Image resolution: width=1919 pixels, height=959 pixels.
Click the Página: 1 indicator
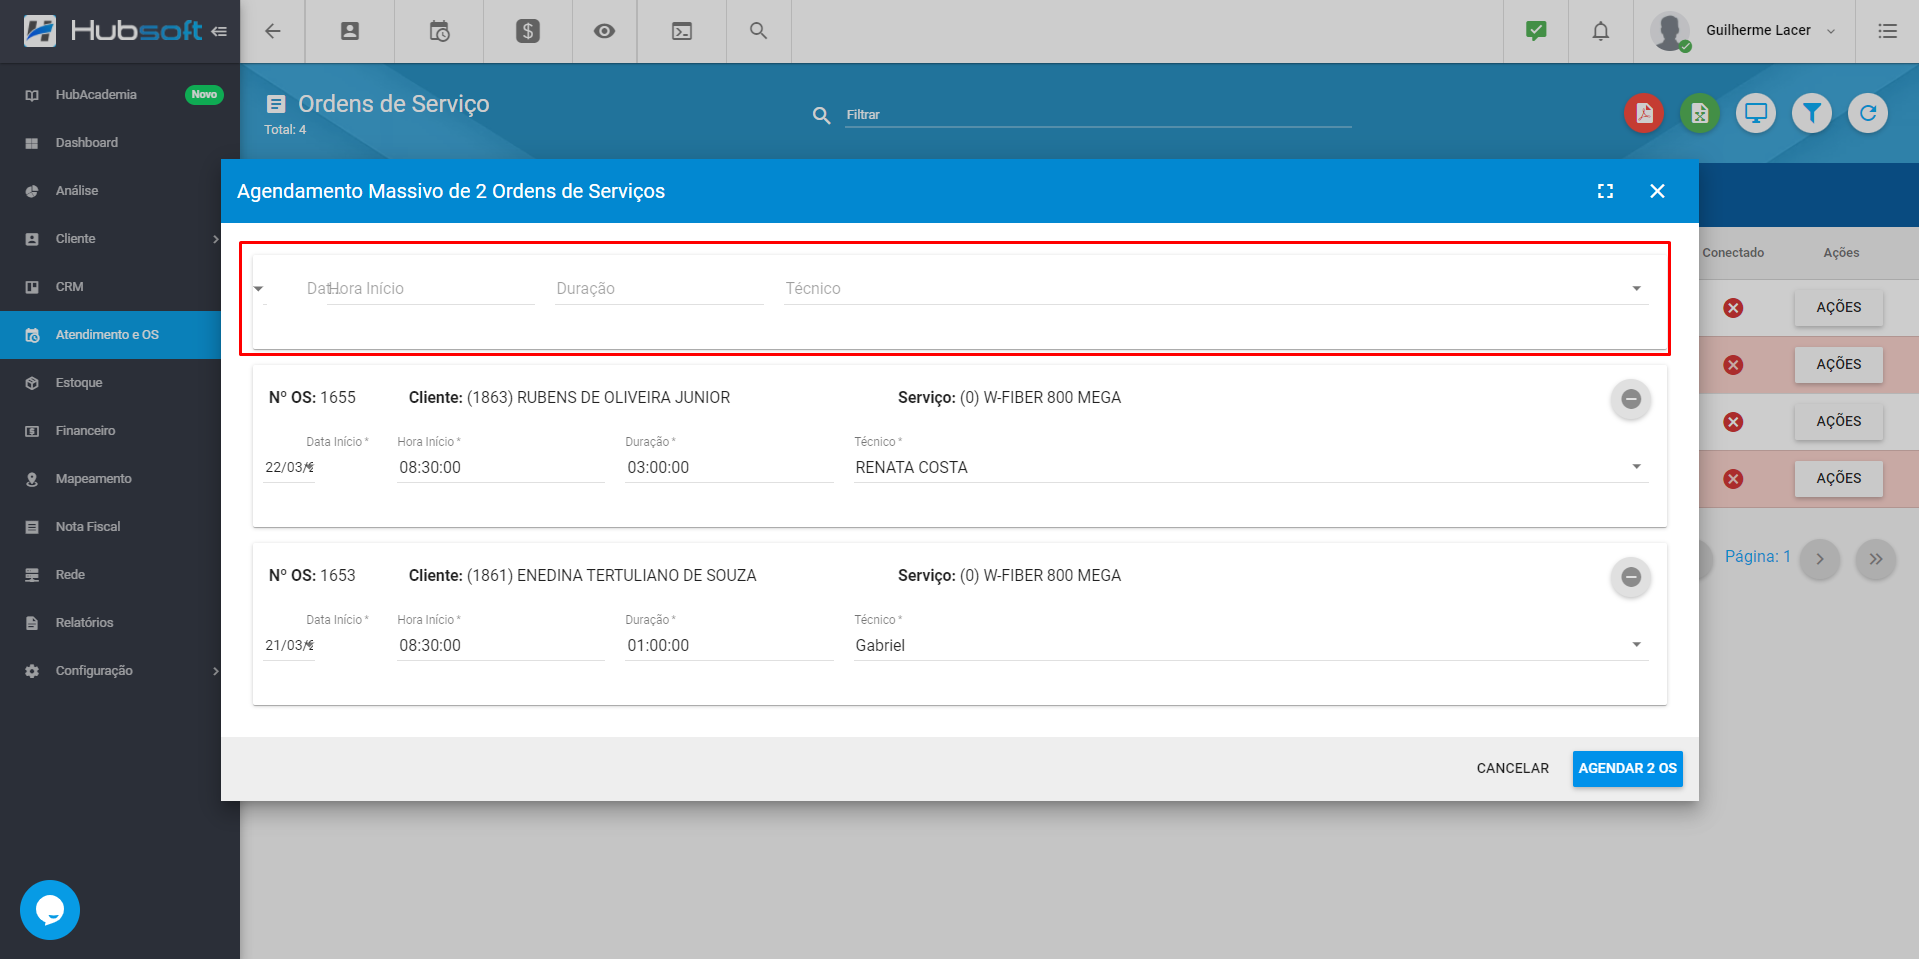(x=1757, y=557)
